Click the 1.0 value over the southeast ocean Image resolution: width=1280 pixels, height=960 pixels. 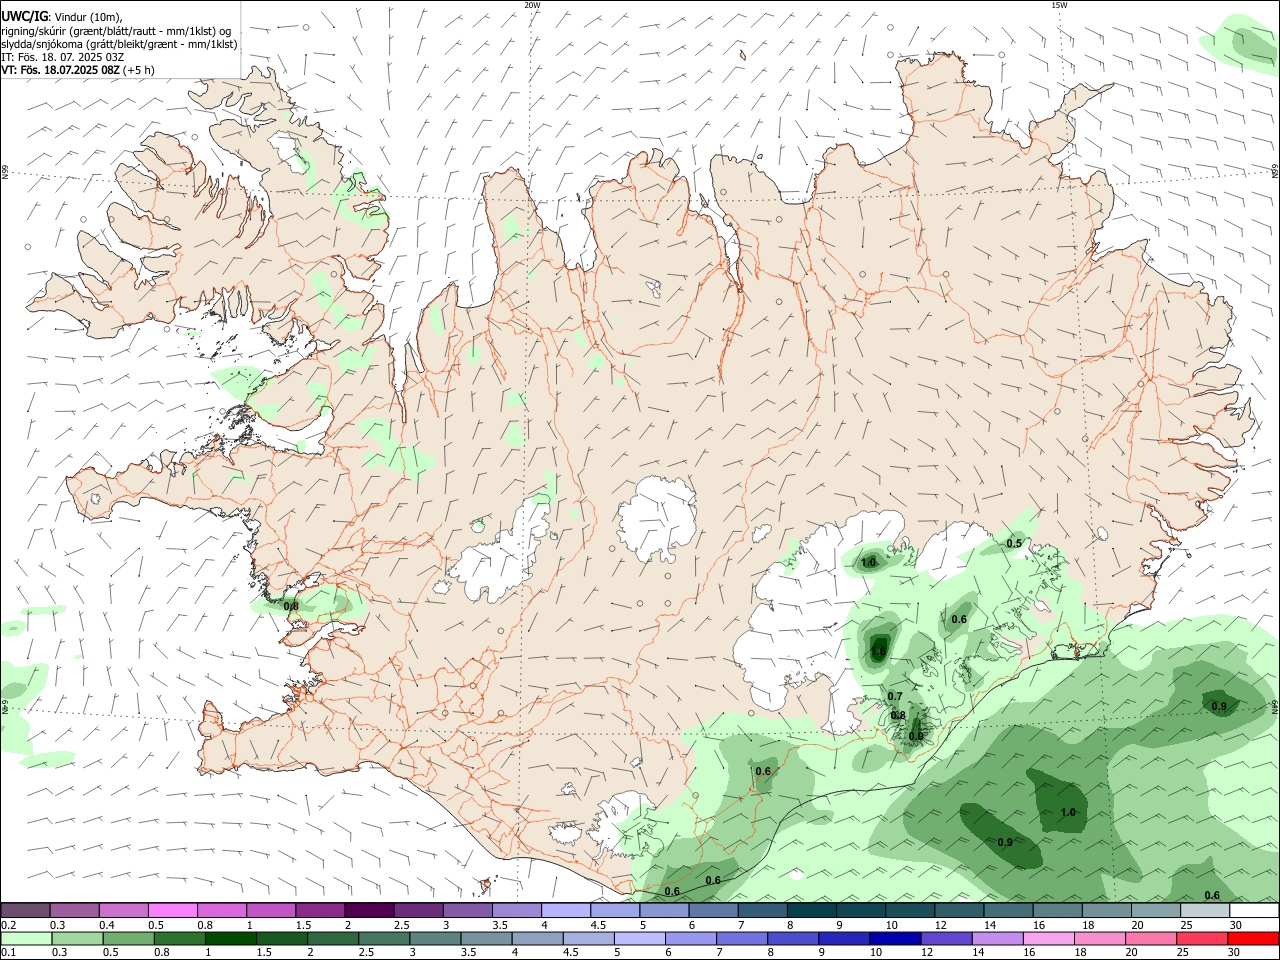(1068, 812)
